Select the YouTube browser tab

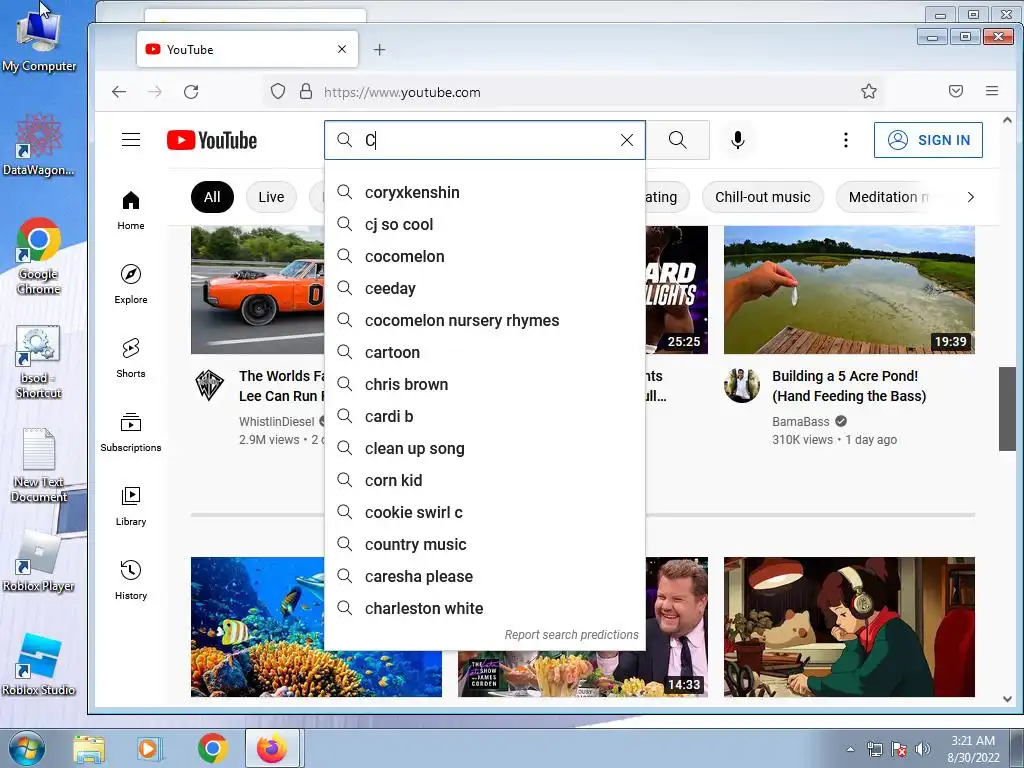[x=247, y=49]
